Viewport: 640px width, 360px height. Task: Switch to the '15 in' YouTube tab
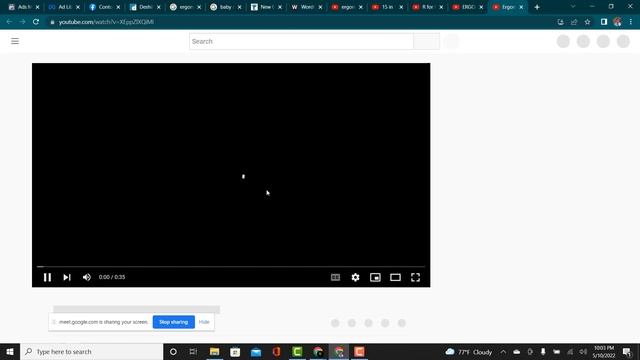[387, 7]
